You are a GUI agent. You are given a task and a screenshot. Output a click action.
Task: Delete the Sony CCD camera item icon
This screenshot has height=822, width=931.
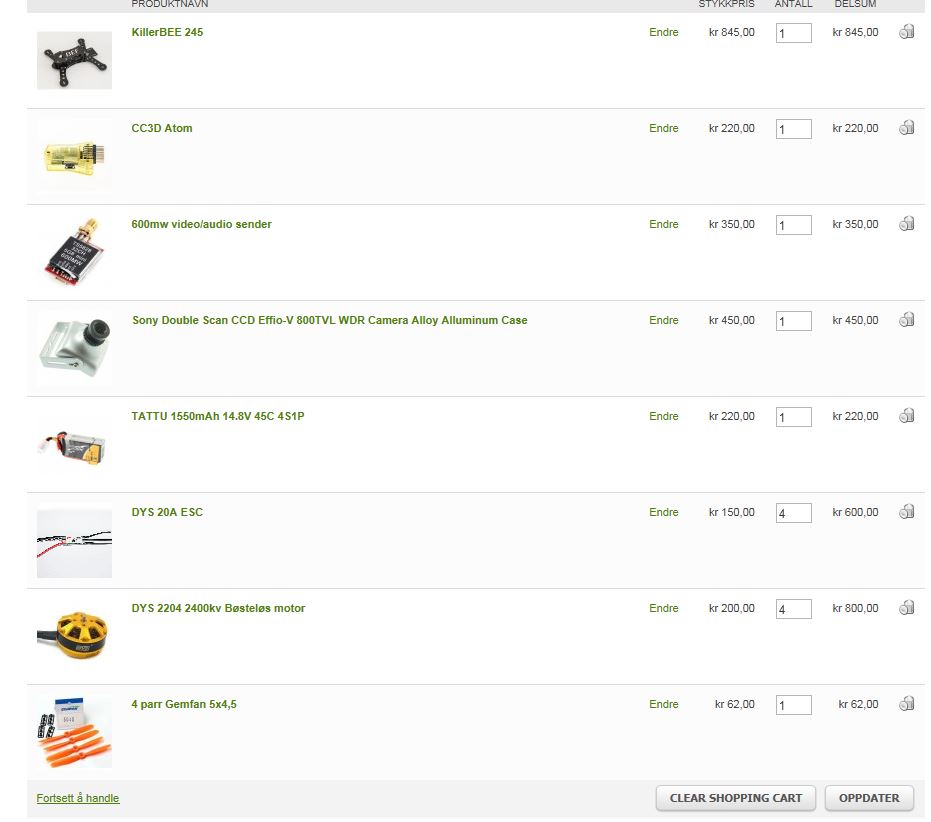click(906, 320)
